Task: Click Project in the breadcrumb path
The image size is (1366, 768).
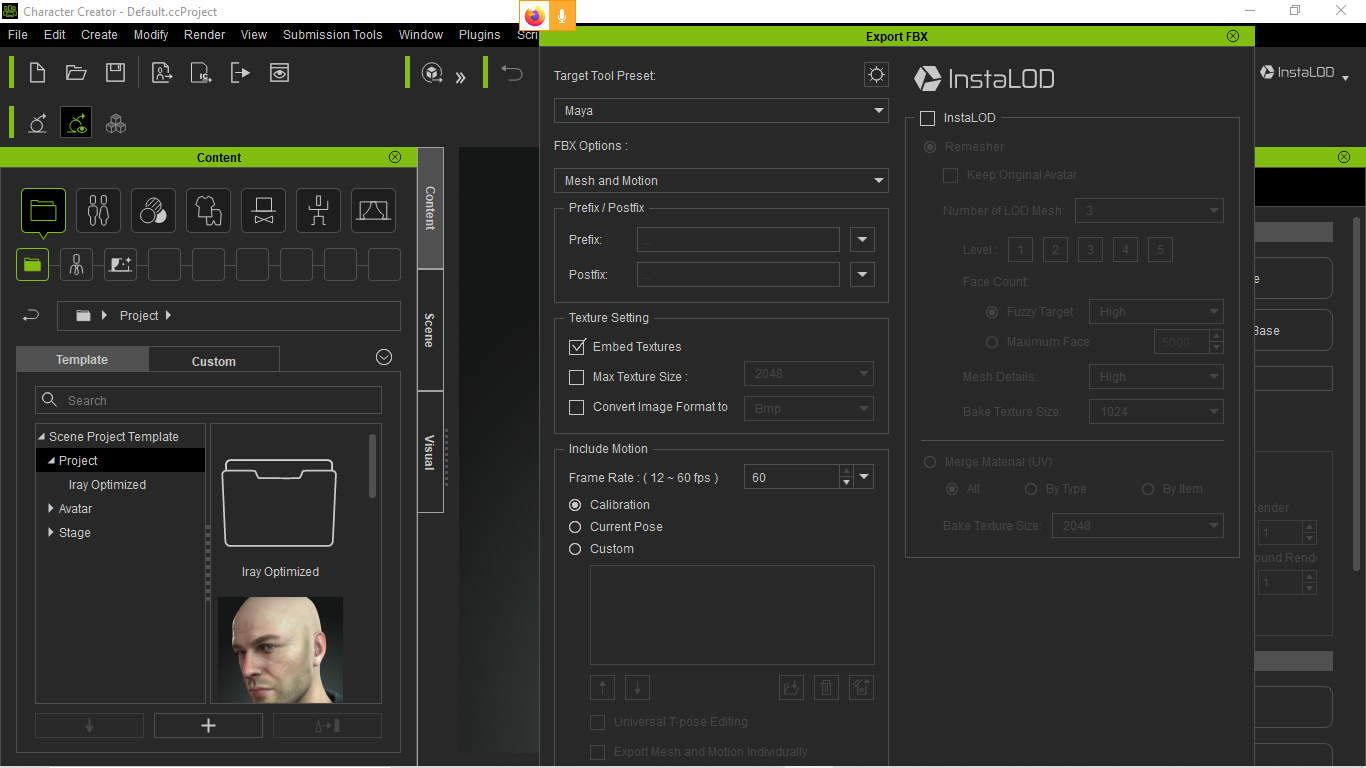Action: [139, 315]
